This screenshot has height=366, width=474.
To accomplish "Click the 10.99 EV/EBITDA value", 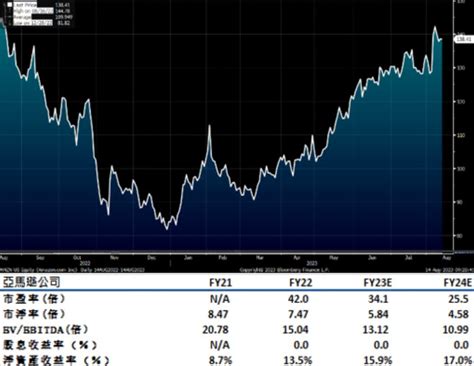I will (456, 330).
